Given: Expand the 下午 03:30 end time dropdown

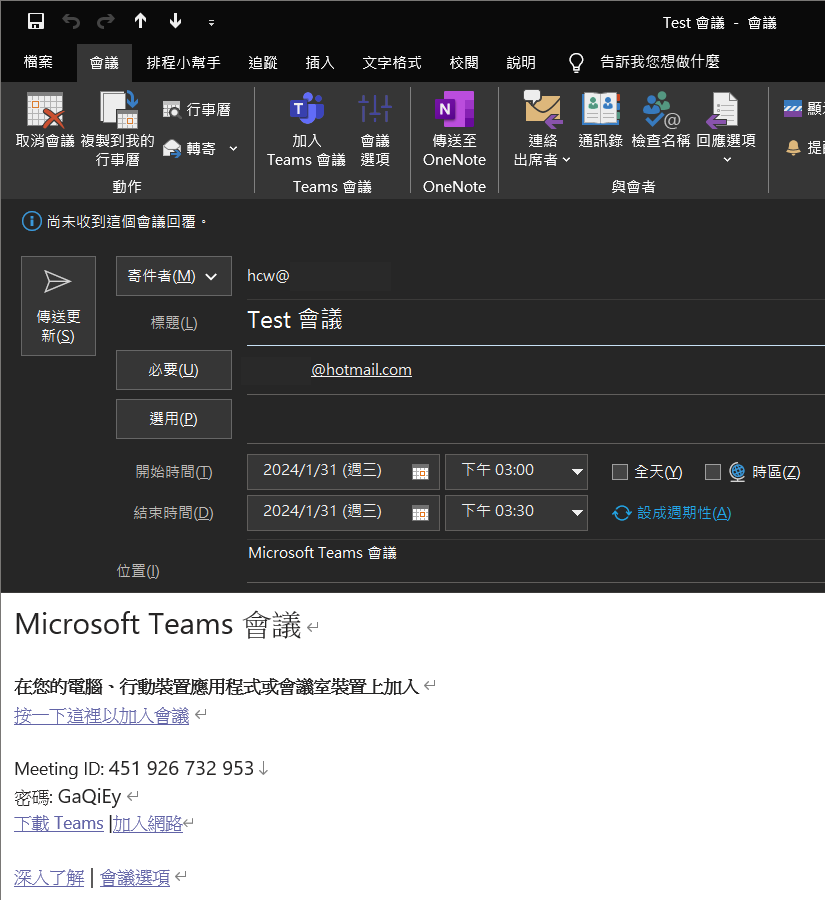Looking at the screenshot, I should point(577,513).
